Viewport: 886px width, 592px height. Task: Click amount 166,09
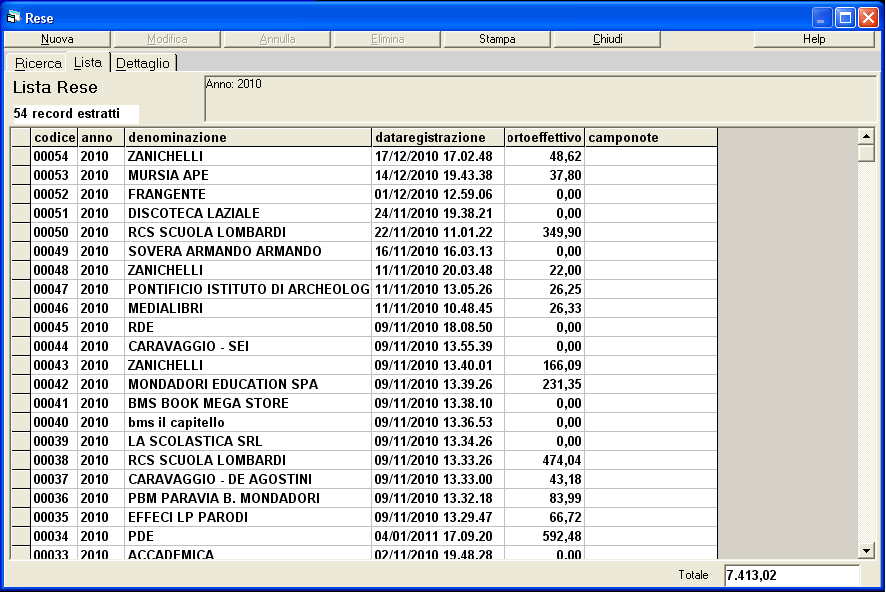[545, 365]
